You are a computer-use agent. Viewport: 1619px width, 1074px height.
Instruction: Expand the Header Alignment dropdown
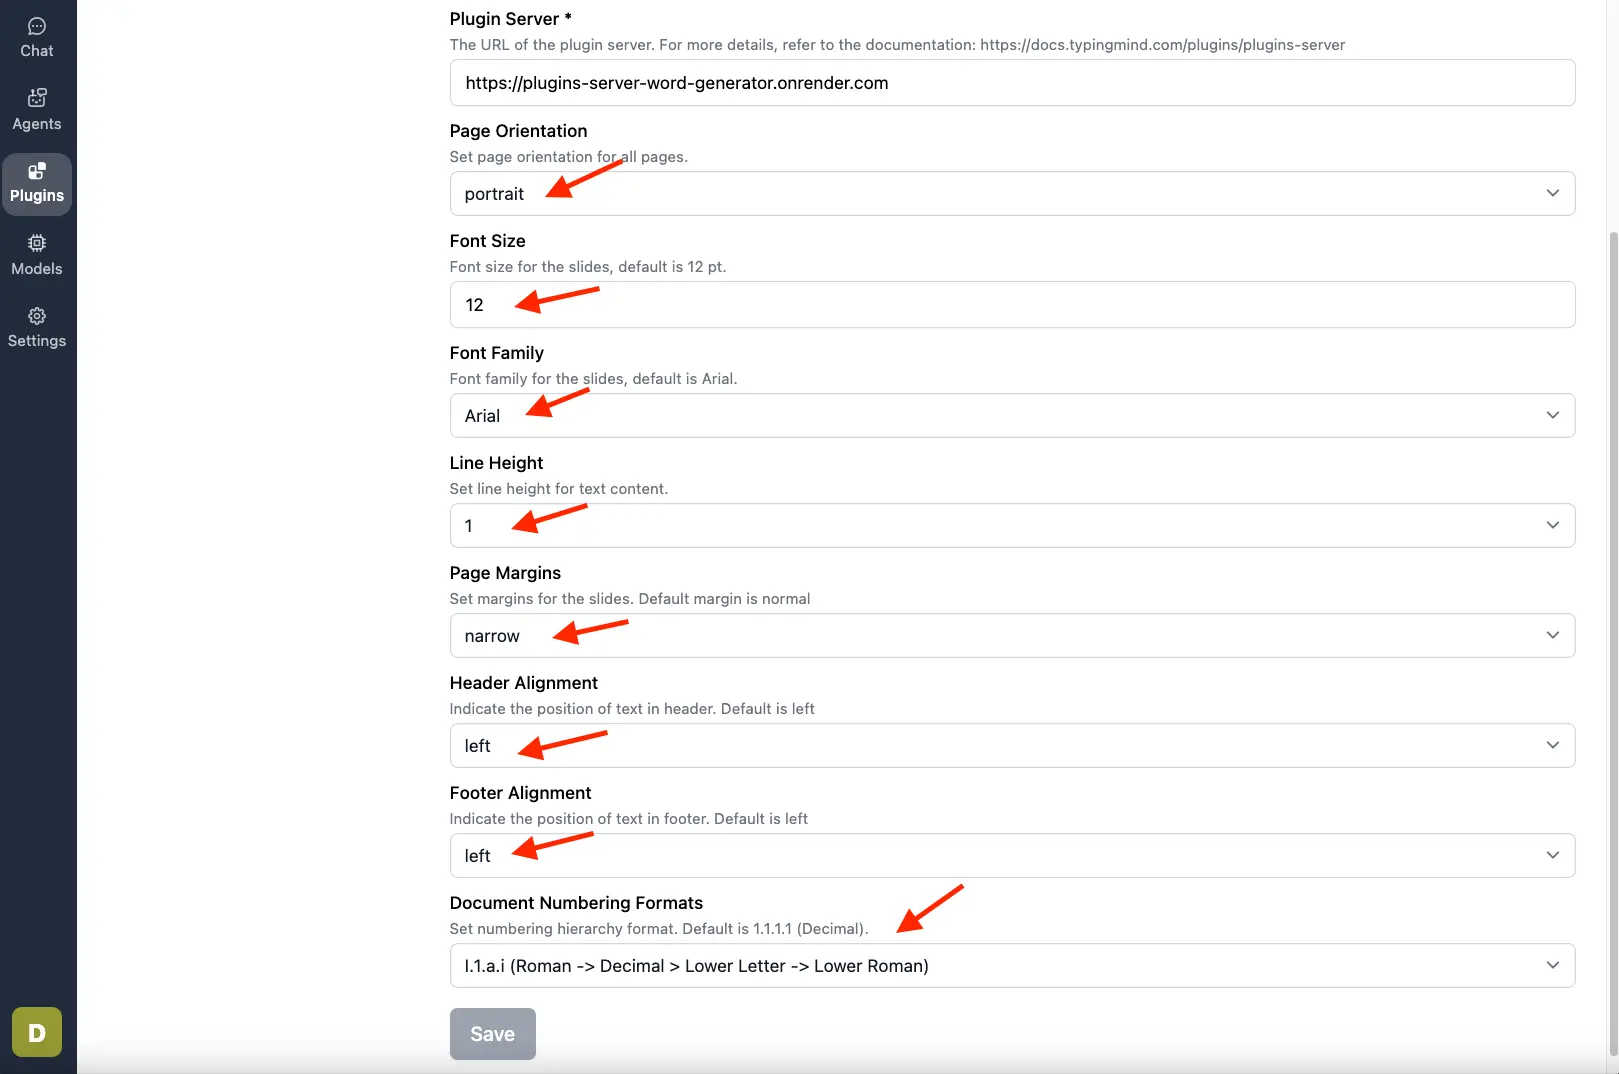[1012, 745]
